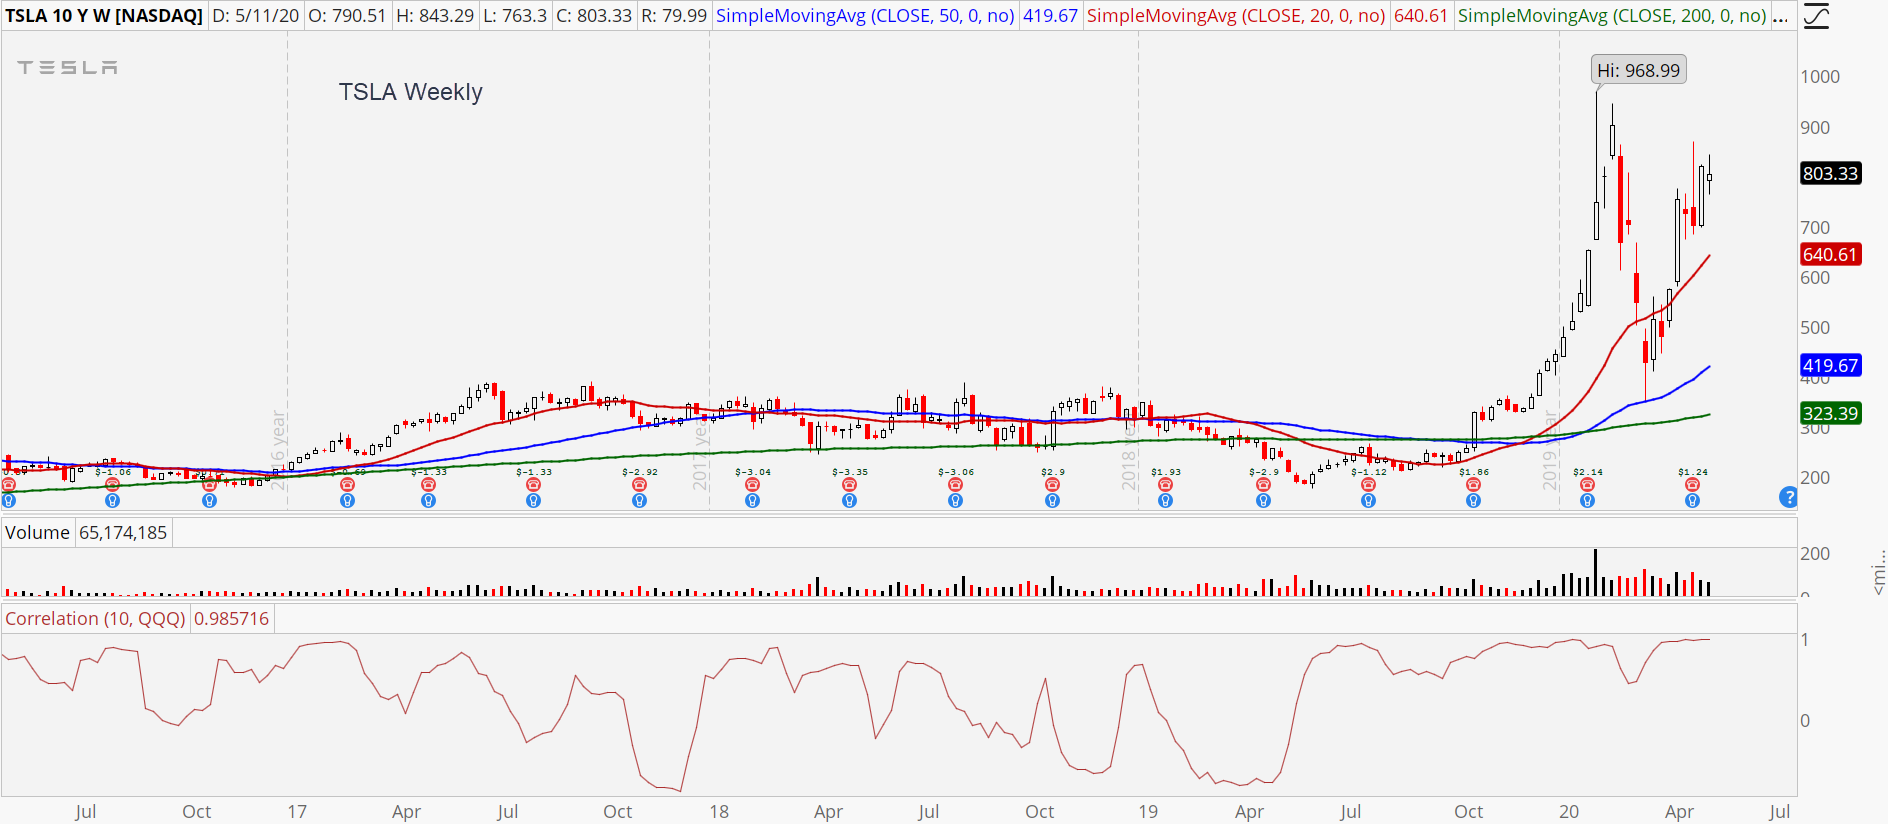Click the TSLA 10 Y W [NASDAQ] symbol label
Viewport: 1888px width, 824px height.
coord(104,16)
